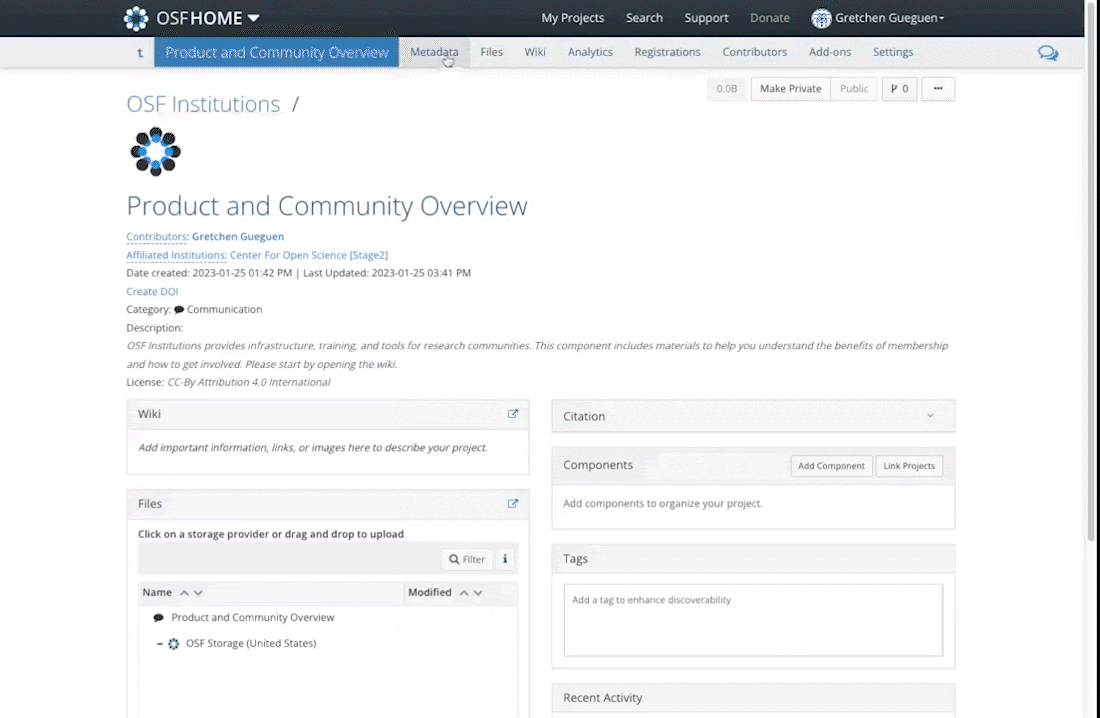Select Product and Community Overview file row

(x=328, y=618)
